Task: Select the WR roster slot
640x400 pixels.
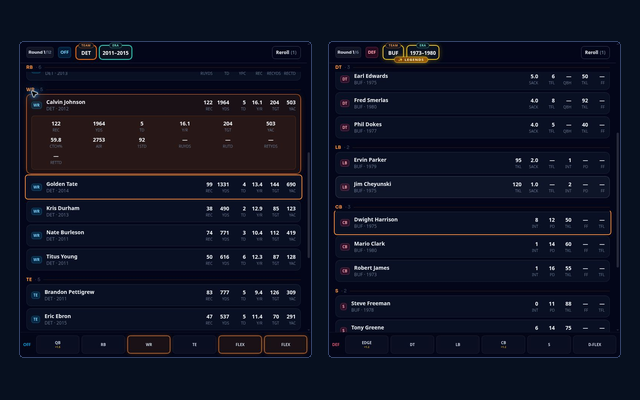Action: [149, 344]
